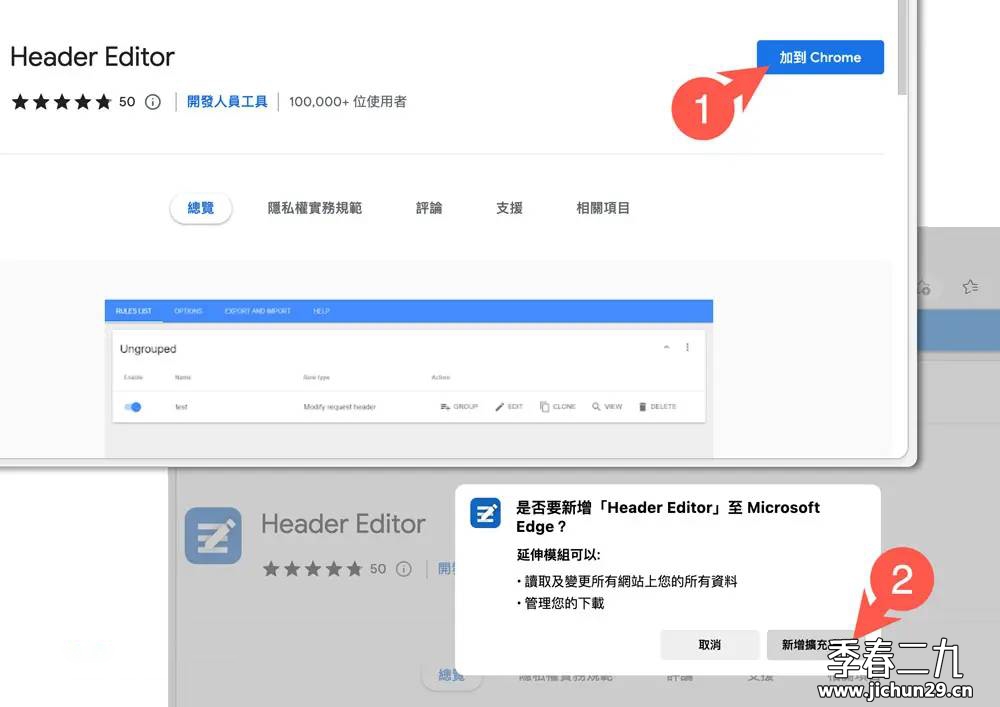Open the 評論 tab

point(429,208)
